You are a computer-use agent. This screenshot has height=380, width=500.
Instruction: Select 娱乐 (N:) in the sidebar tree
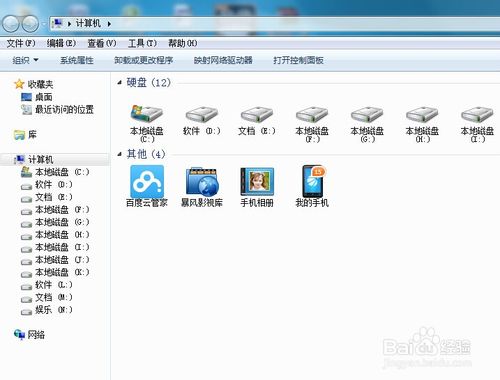(47, 310)
